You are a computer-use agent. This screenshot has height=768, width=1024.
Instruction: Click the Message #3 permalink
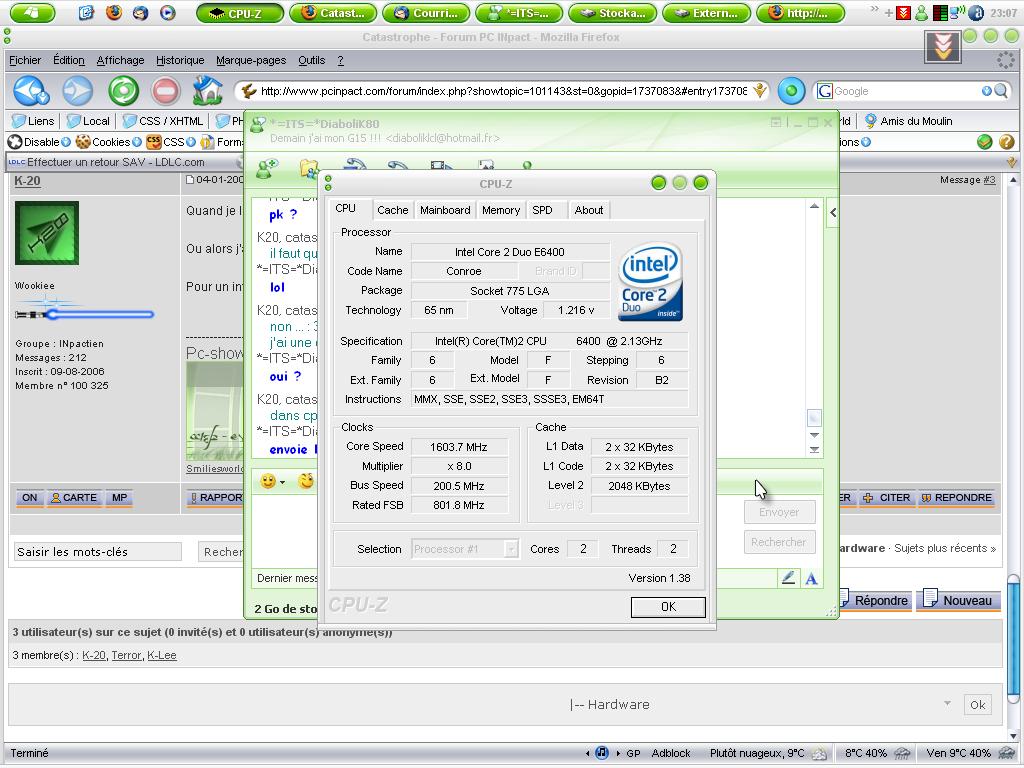tap(989, 180)
